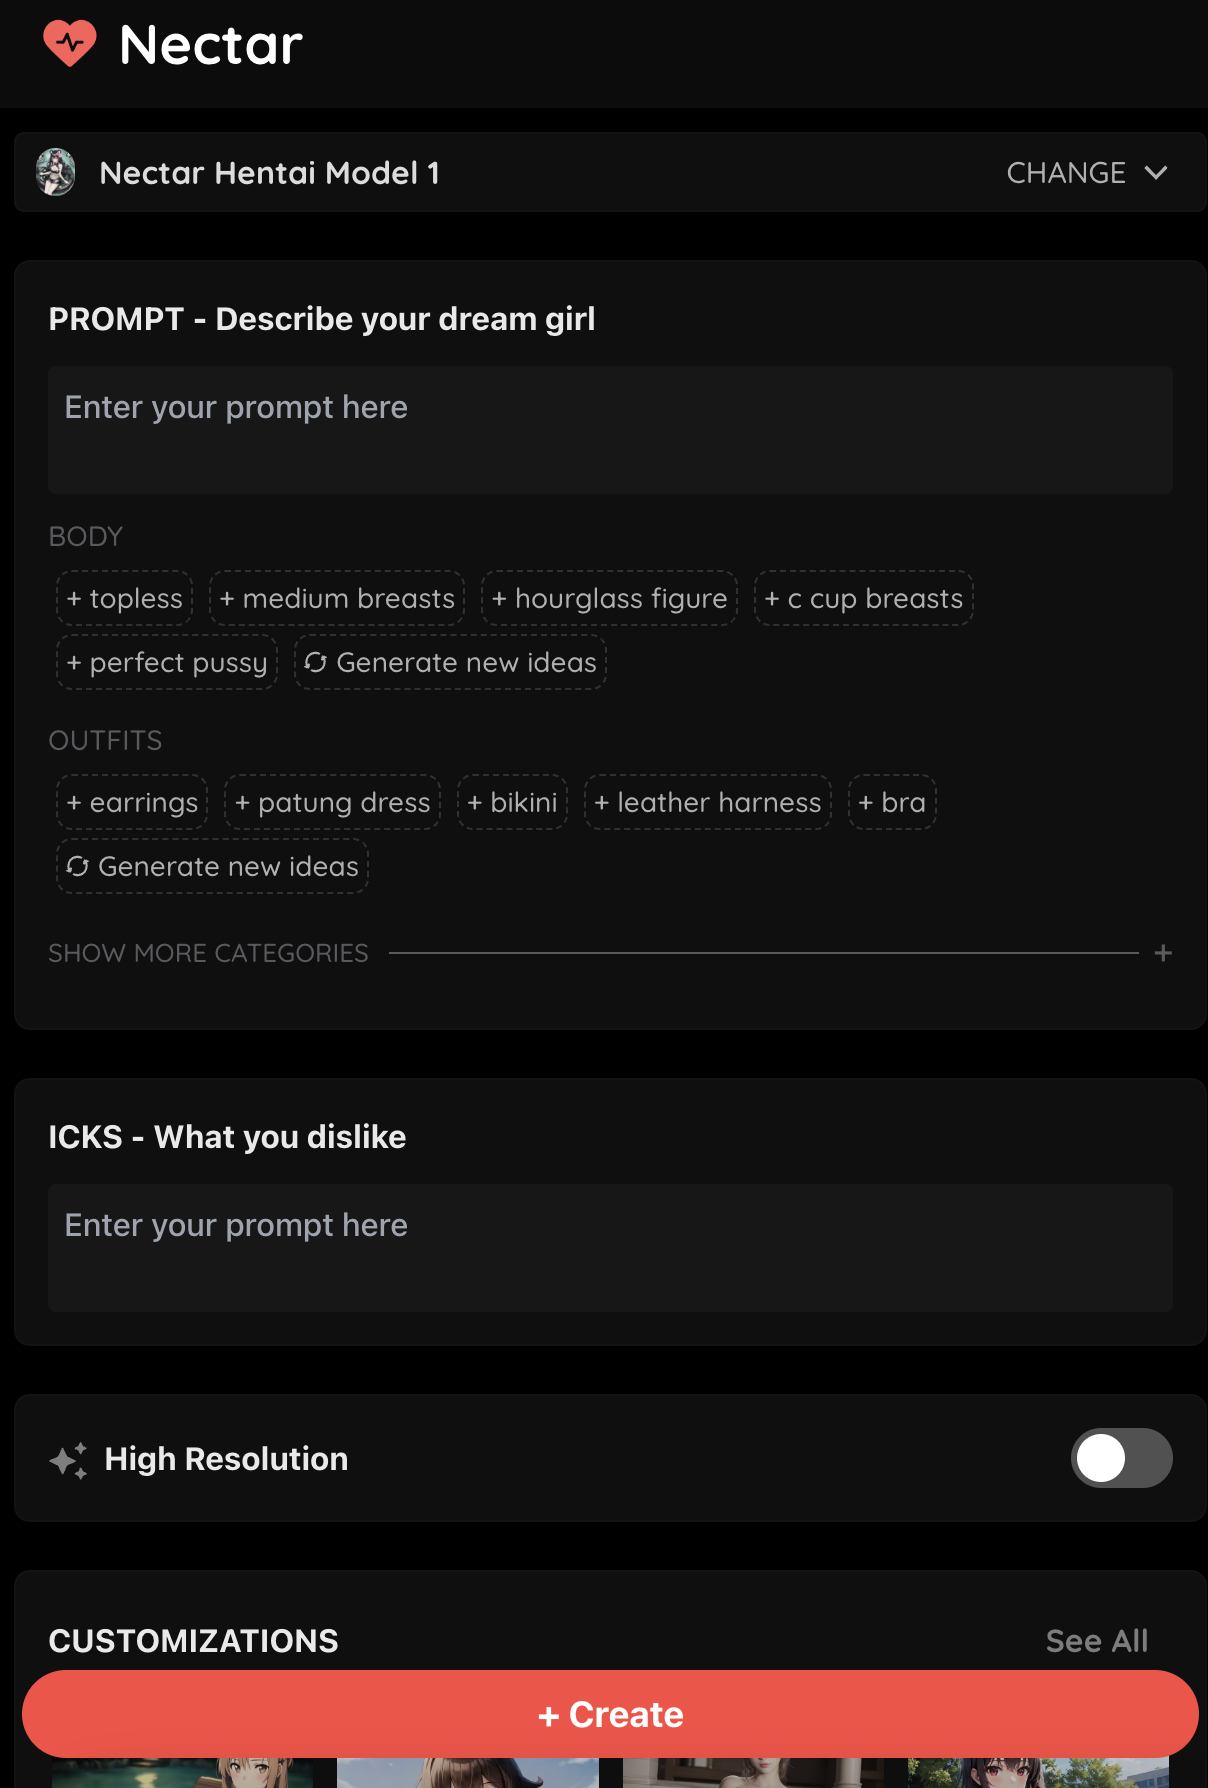Add the leather harness outfit tag
The width and height of the screenshot is (1208, 1788).
708,802
